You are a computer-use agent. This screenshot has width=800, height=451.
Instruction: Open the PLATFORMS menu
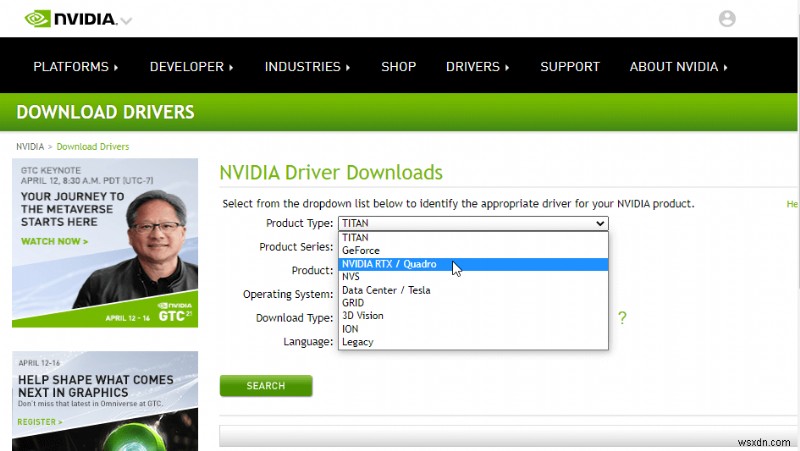pyautogui.click(x=76, y=67)
